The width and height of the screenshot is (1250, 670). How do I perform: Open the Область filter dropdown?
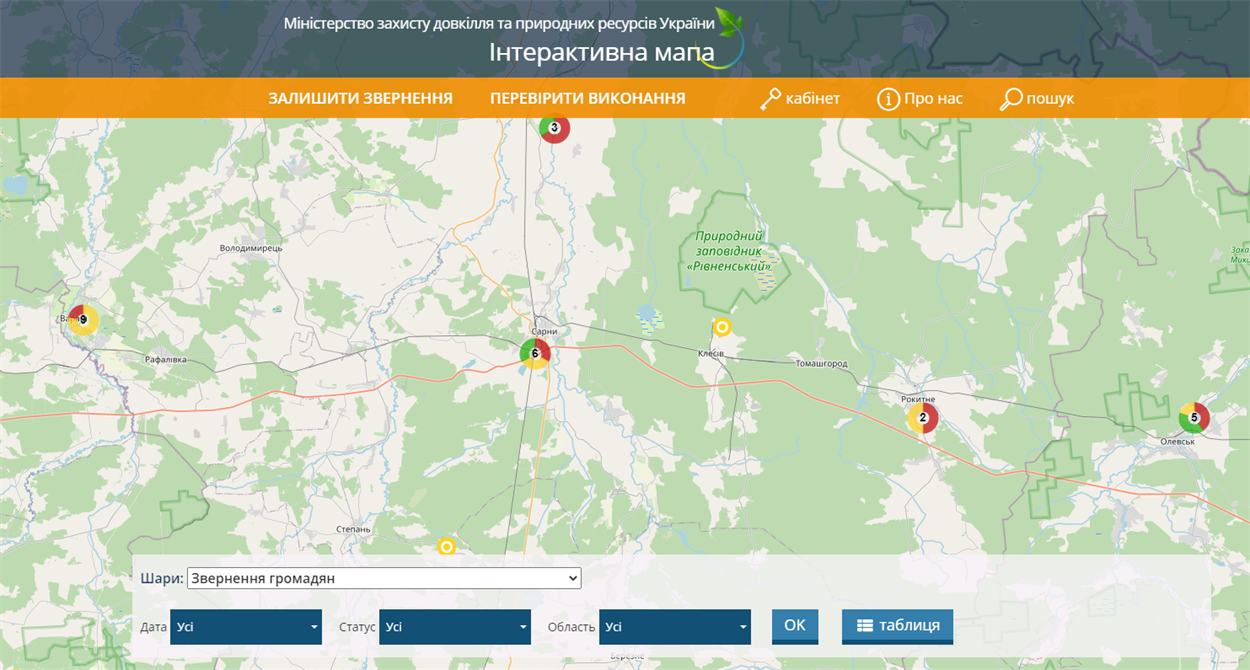tap(675, 627)
